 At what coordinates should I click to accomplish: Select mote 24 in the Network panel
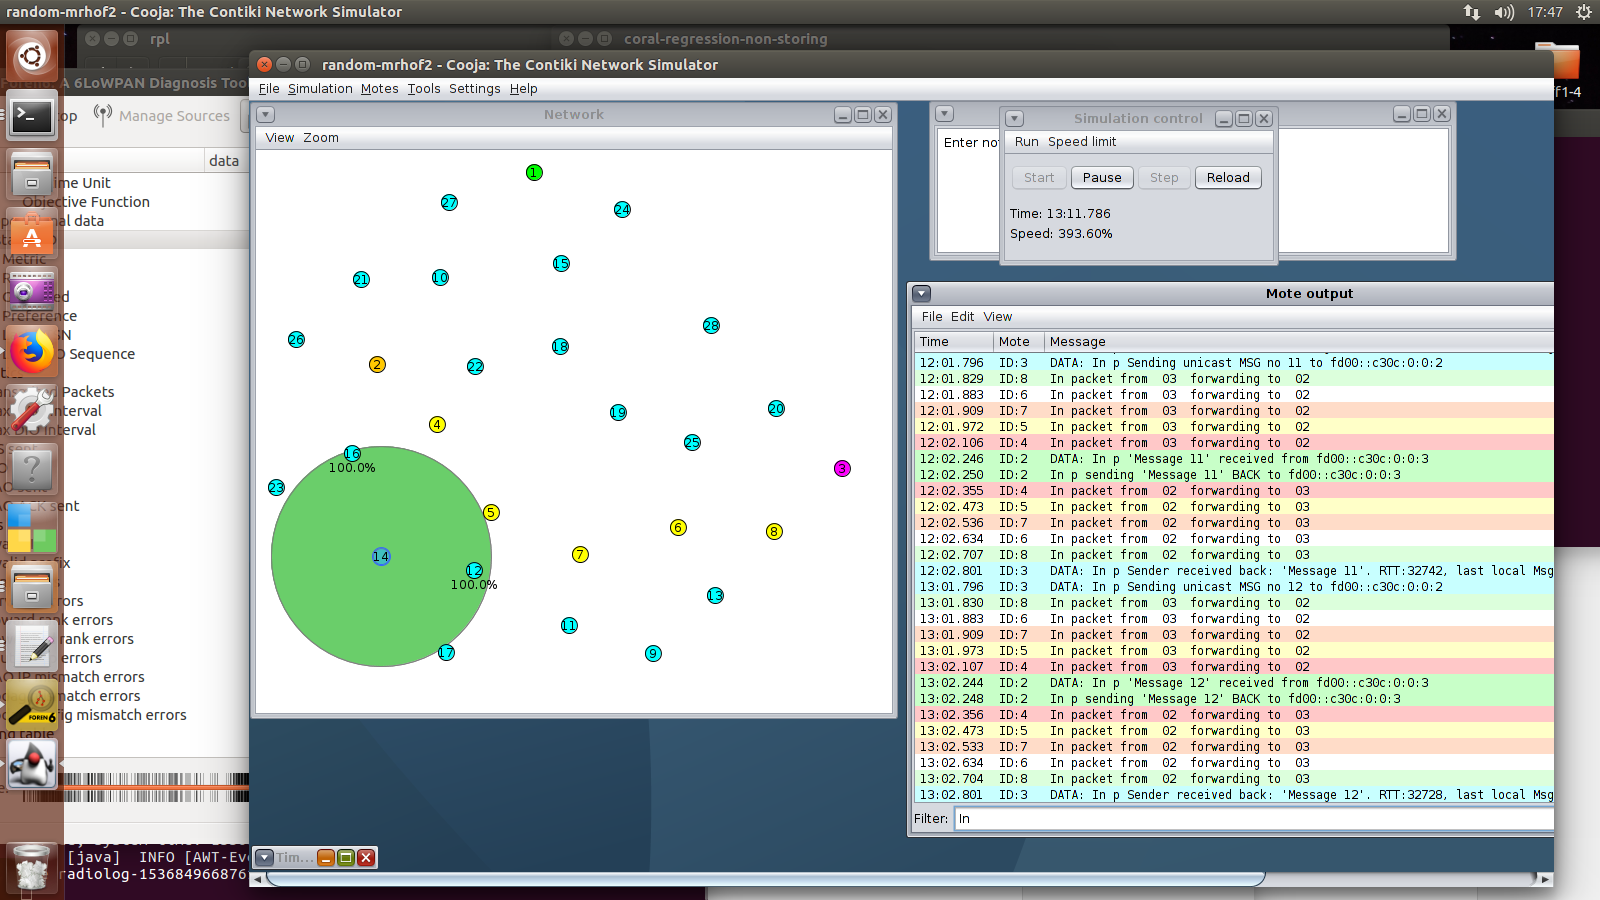click(x=622, y=210)
